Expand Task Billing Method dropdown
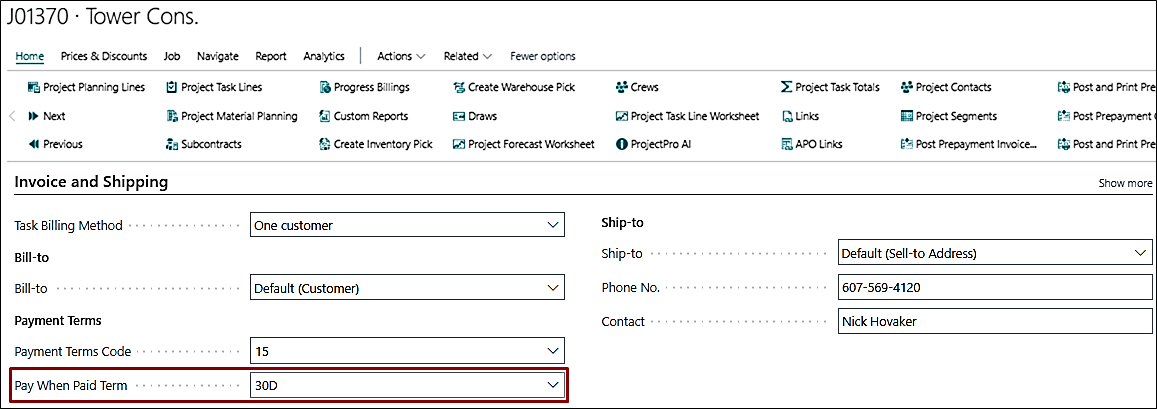Image resolution: width=1157 pixels, height=409 pixels. pos(553,226)
